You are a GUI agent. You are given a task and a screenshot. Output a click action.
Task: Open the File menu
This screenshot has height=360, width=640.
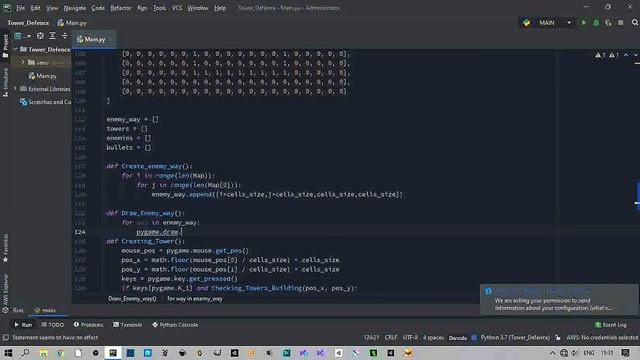20,8
